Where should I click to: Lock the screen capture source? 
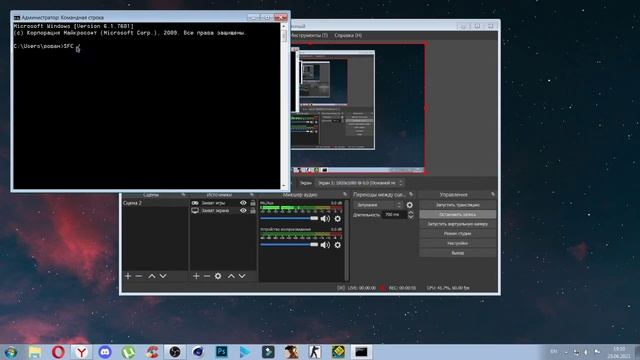click(253, 211)
